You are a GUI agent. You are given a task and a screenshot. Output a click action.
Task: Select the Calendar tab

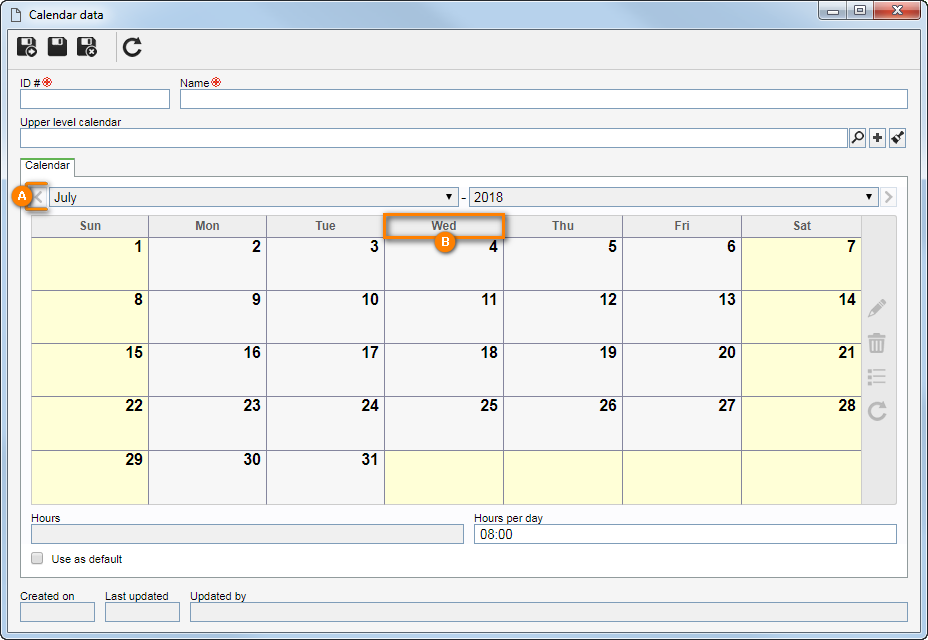pos(47,166)
